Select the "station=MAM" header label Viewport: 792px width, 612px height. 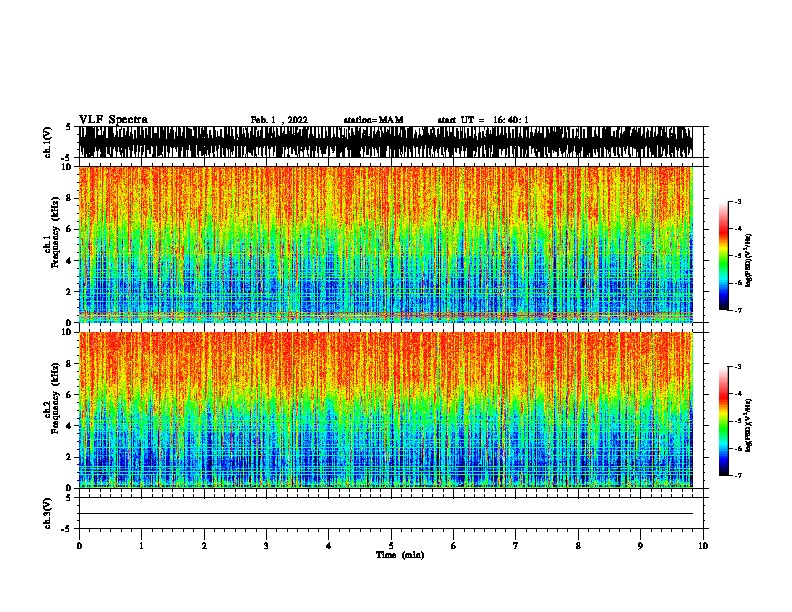[x=373, y=120]
